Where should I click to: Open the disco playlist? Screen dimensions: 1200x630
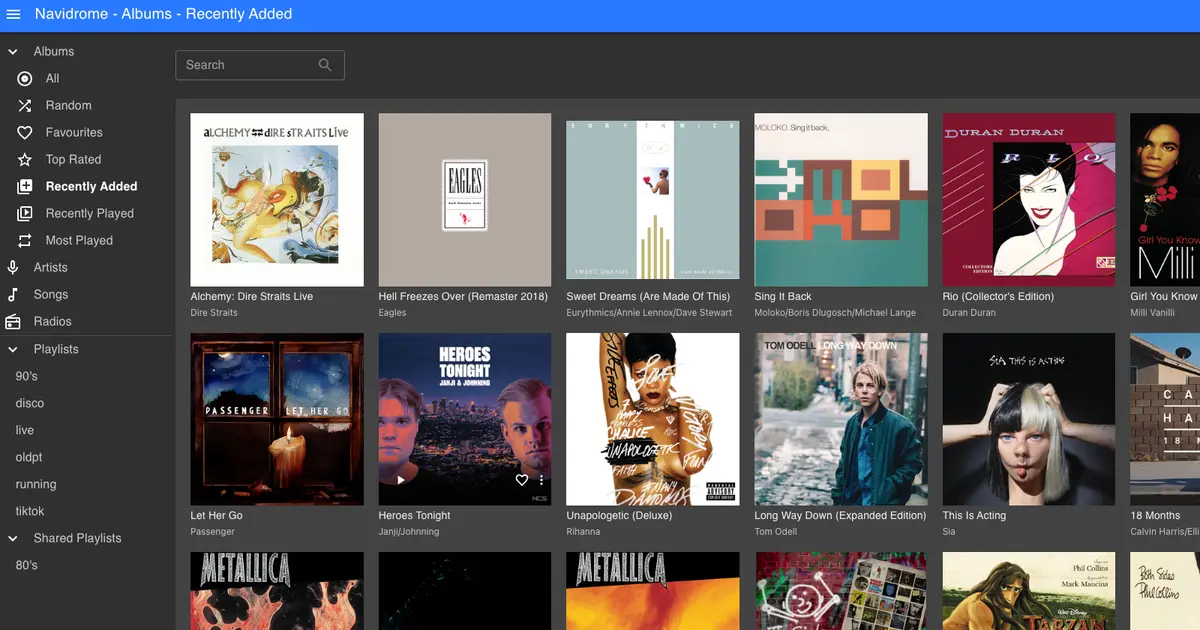[30, 404]
